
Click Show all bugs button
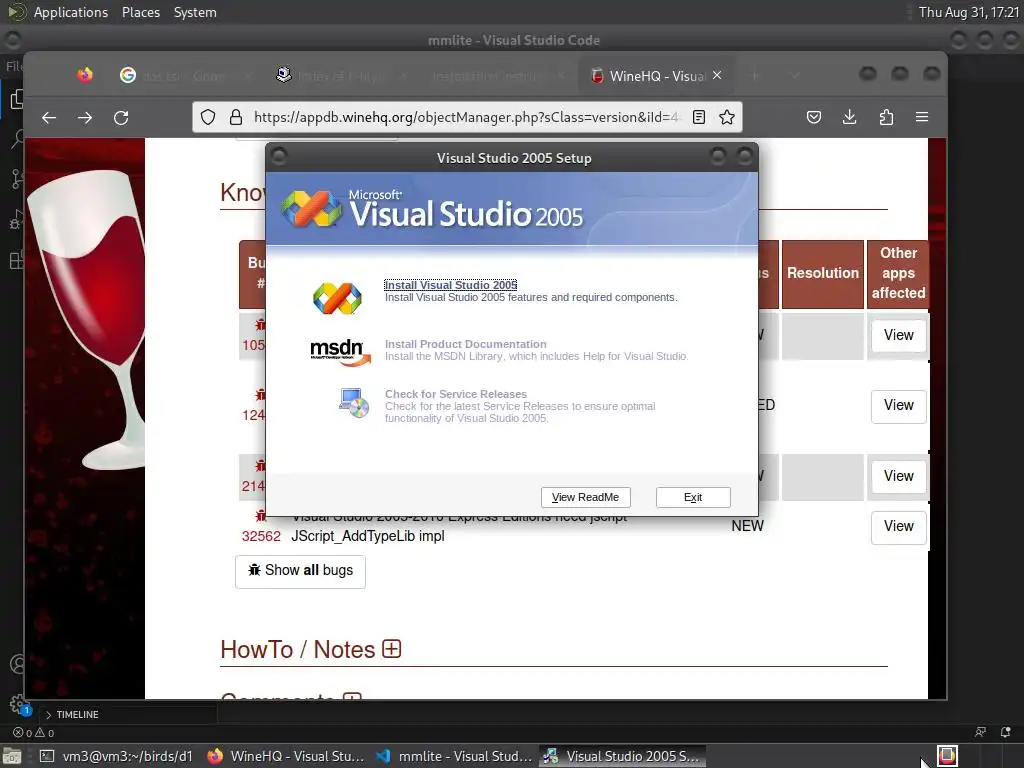tap(300, 571)
